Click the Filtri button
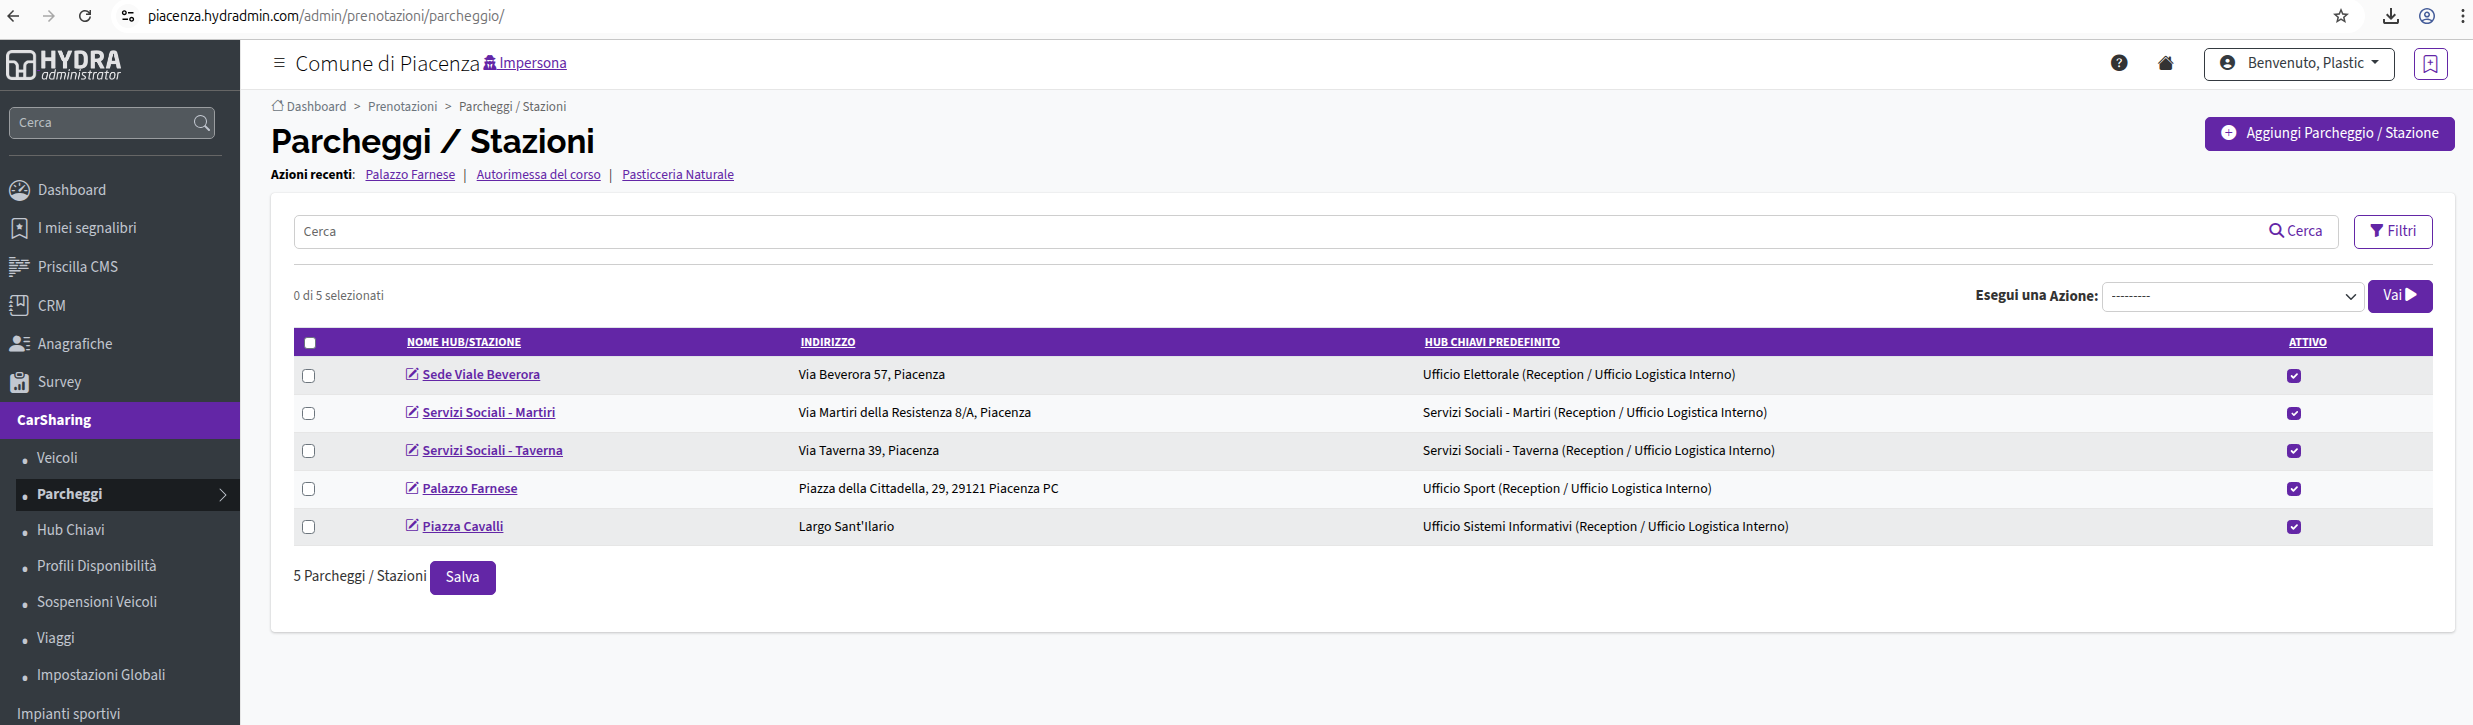 (2392, 231)
